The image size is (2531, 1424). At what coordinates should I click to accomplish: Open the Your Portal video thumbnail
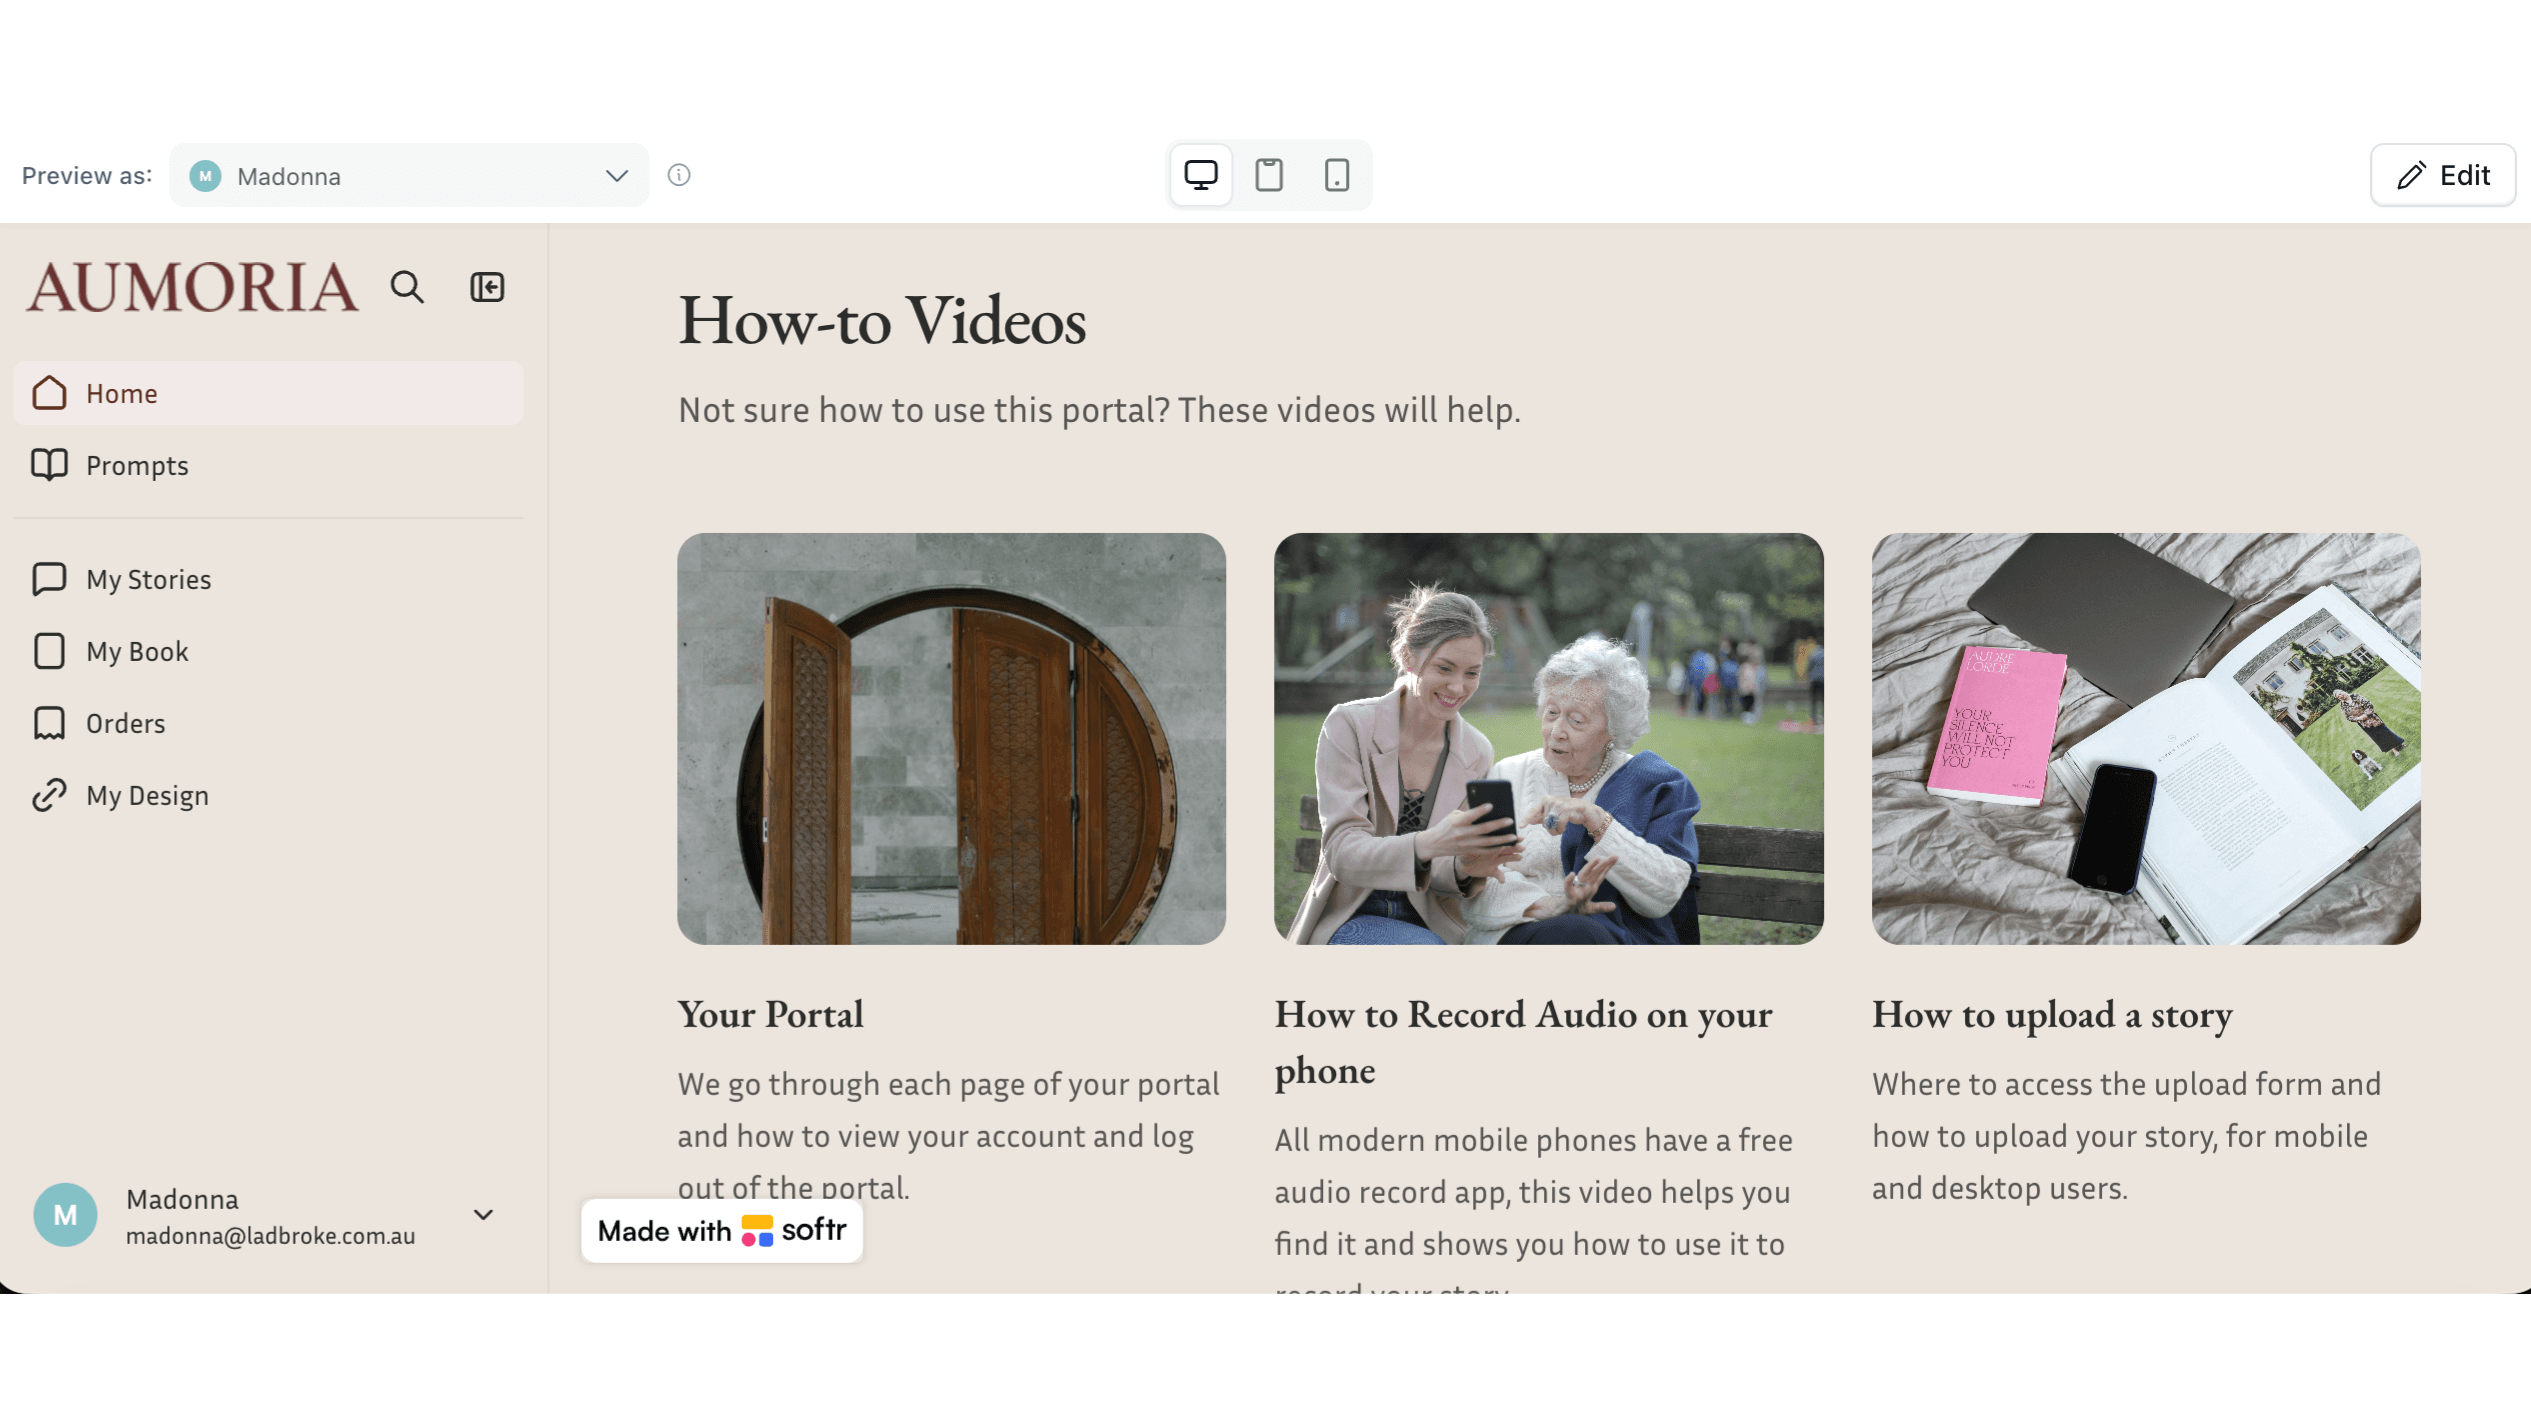[951, 739]
